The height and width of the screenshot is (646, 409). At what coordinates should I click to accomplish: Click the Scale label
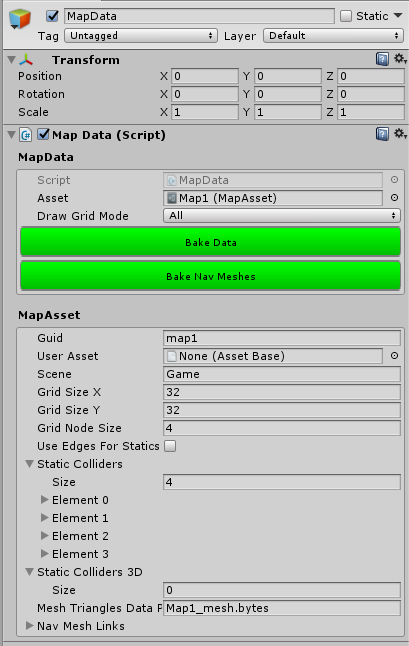point(33,112)
